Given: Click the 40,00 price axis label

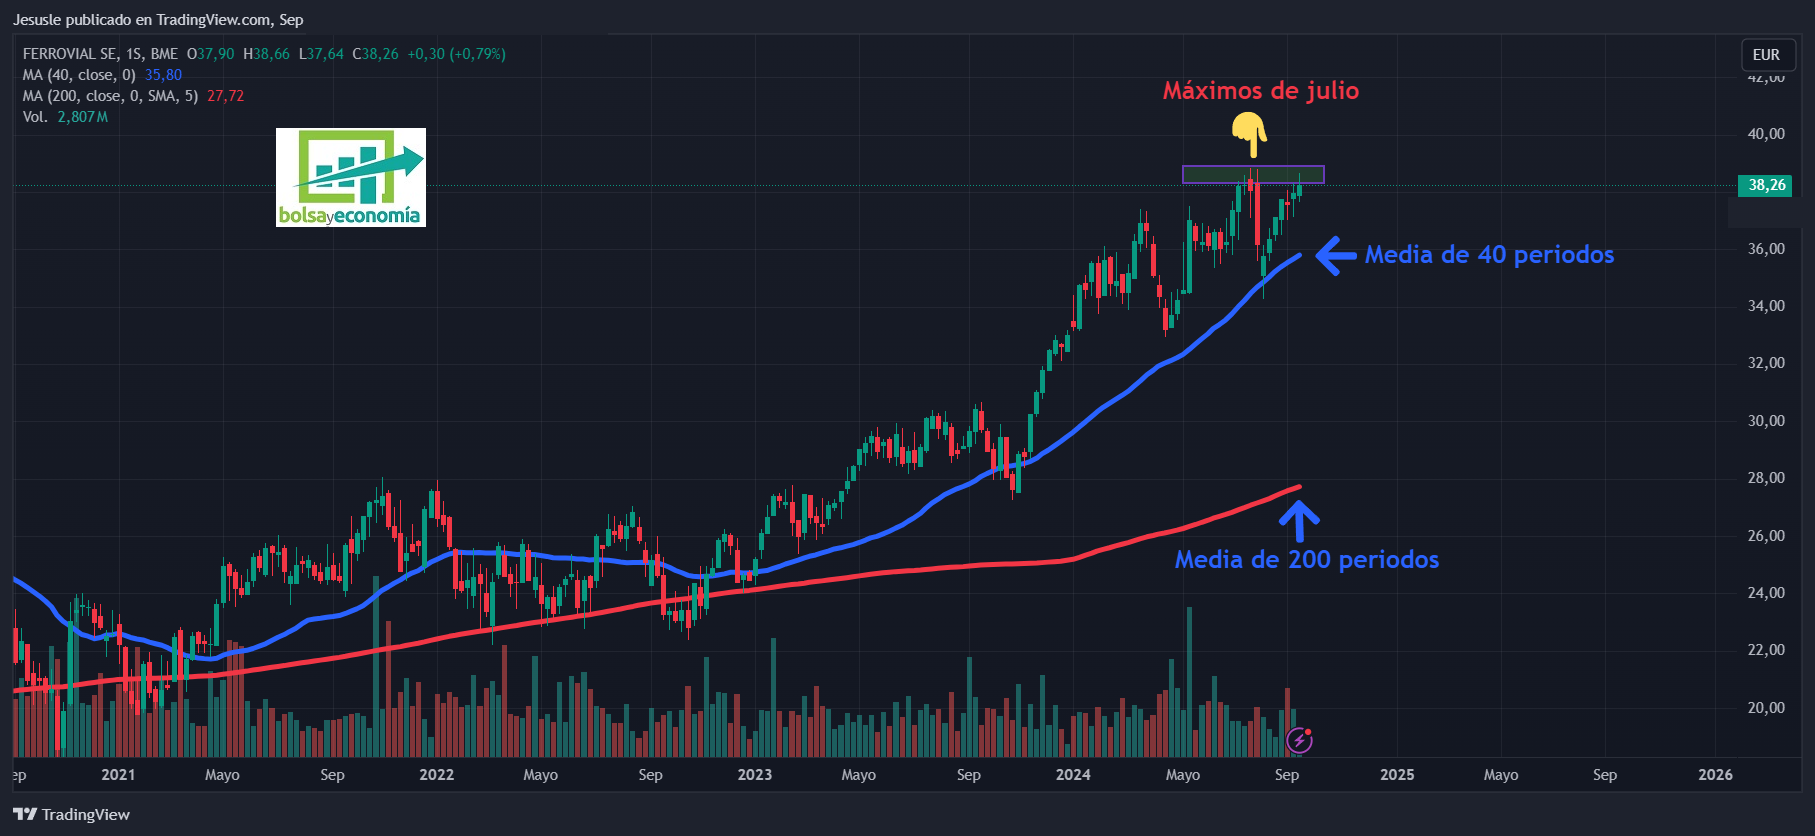Looking at the screenshot, I should coord(1766,134).
